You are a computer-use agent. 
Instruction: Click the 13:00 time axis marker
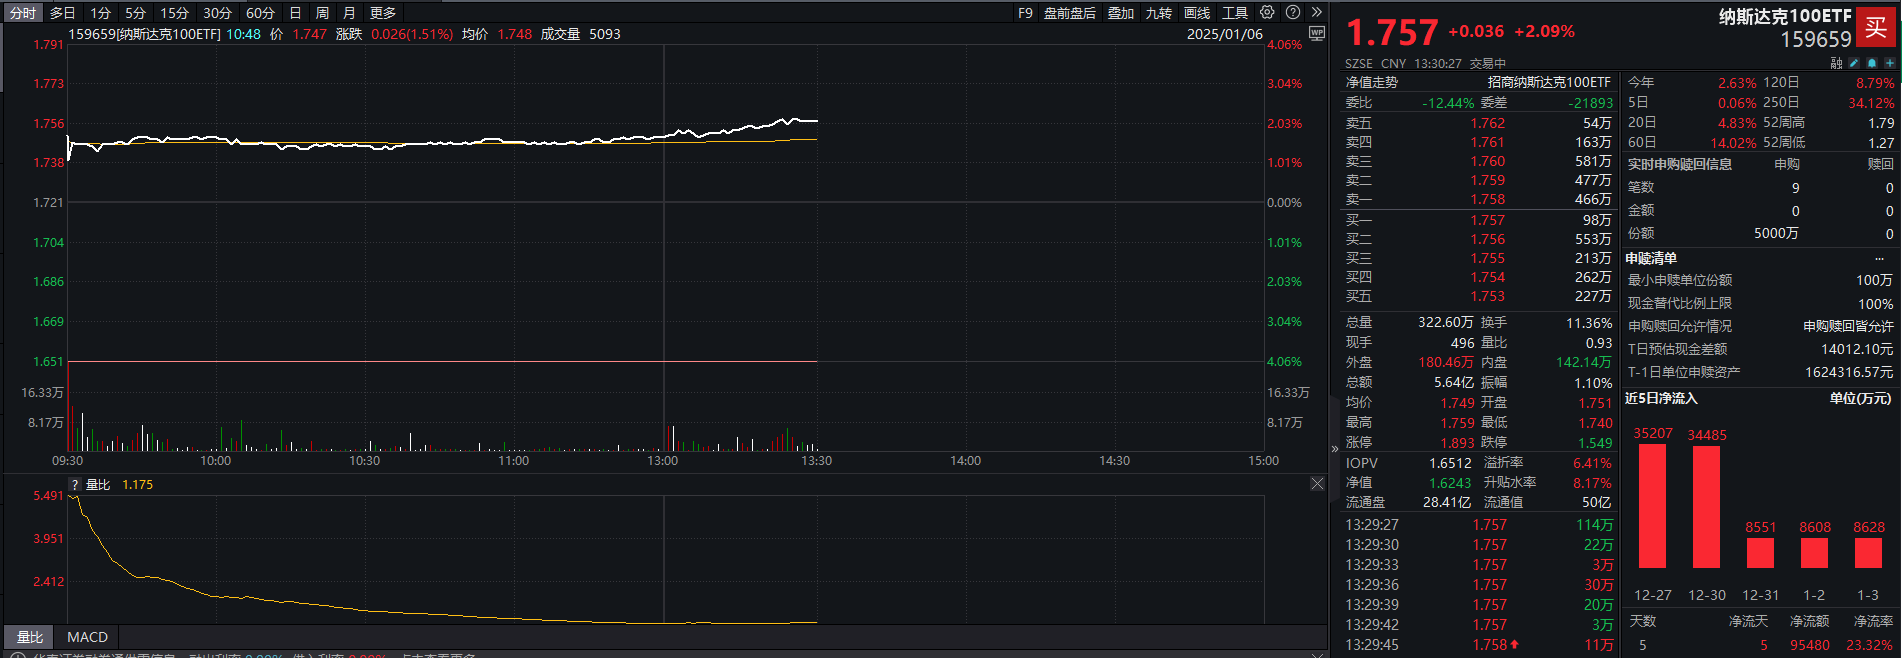tap(662, 461)
